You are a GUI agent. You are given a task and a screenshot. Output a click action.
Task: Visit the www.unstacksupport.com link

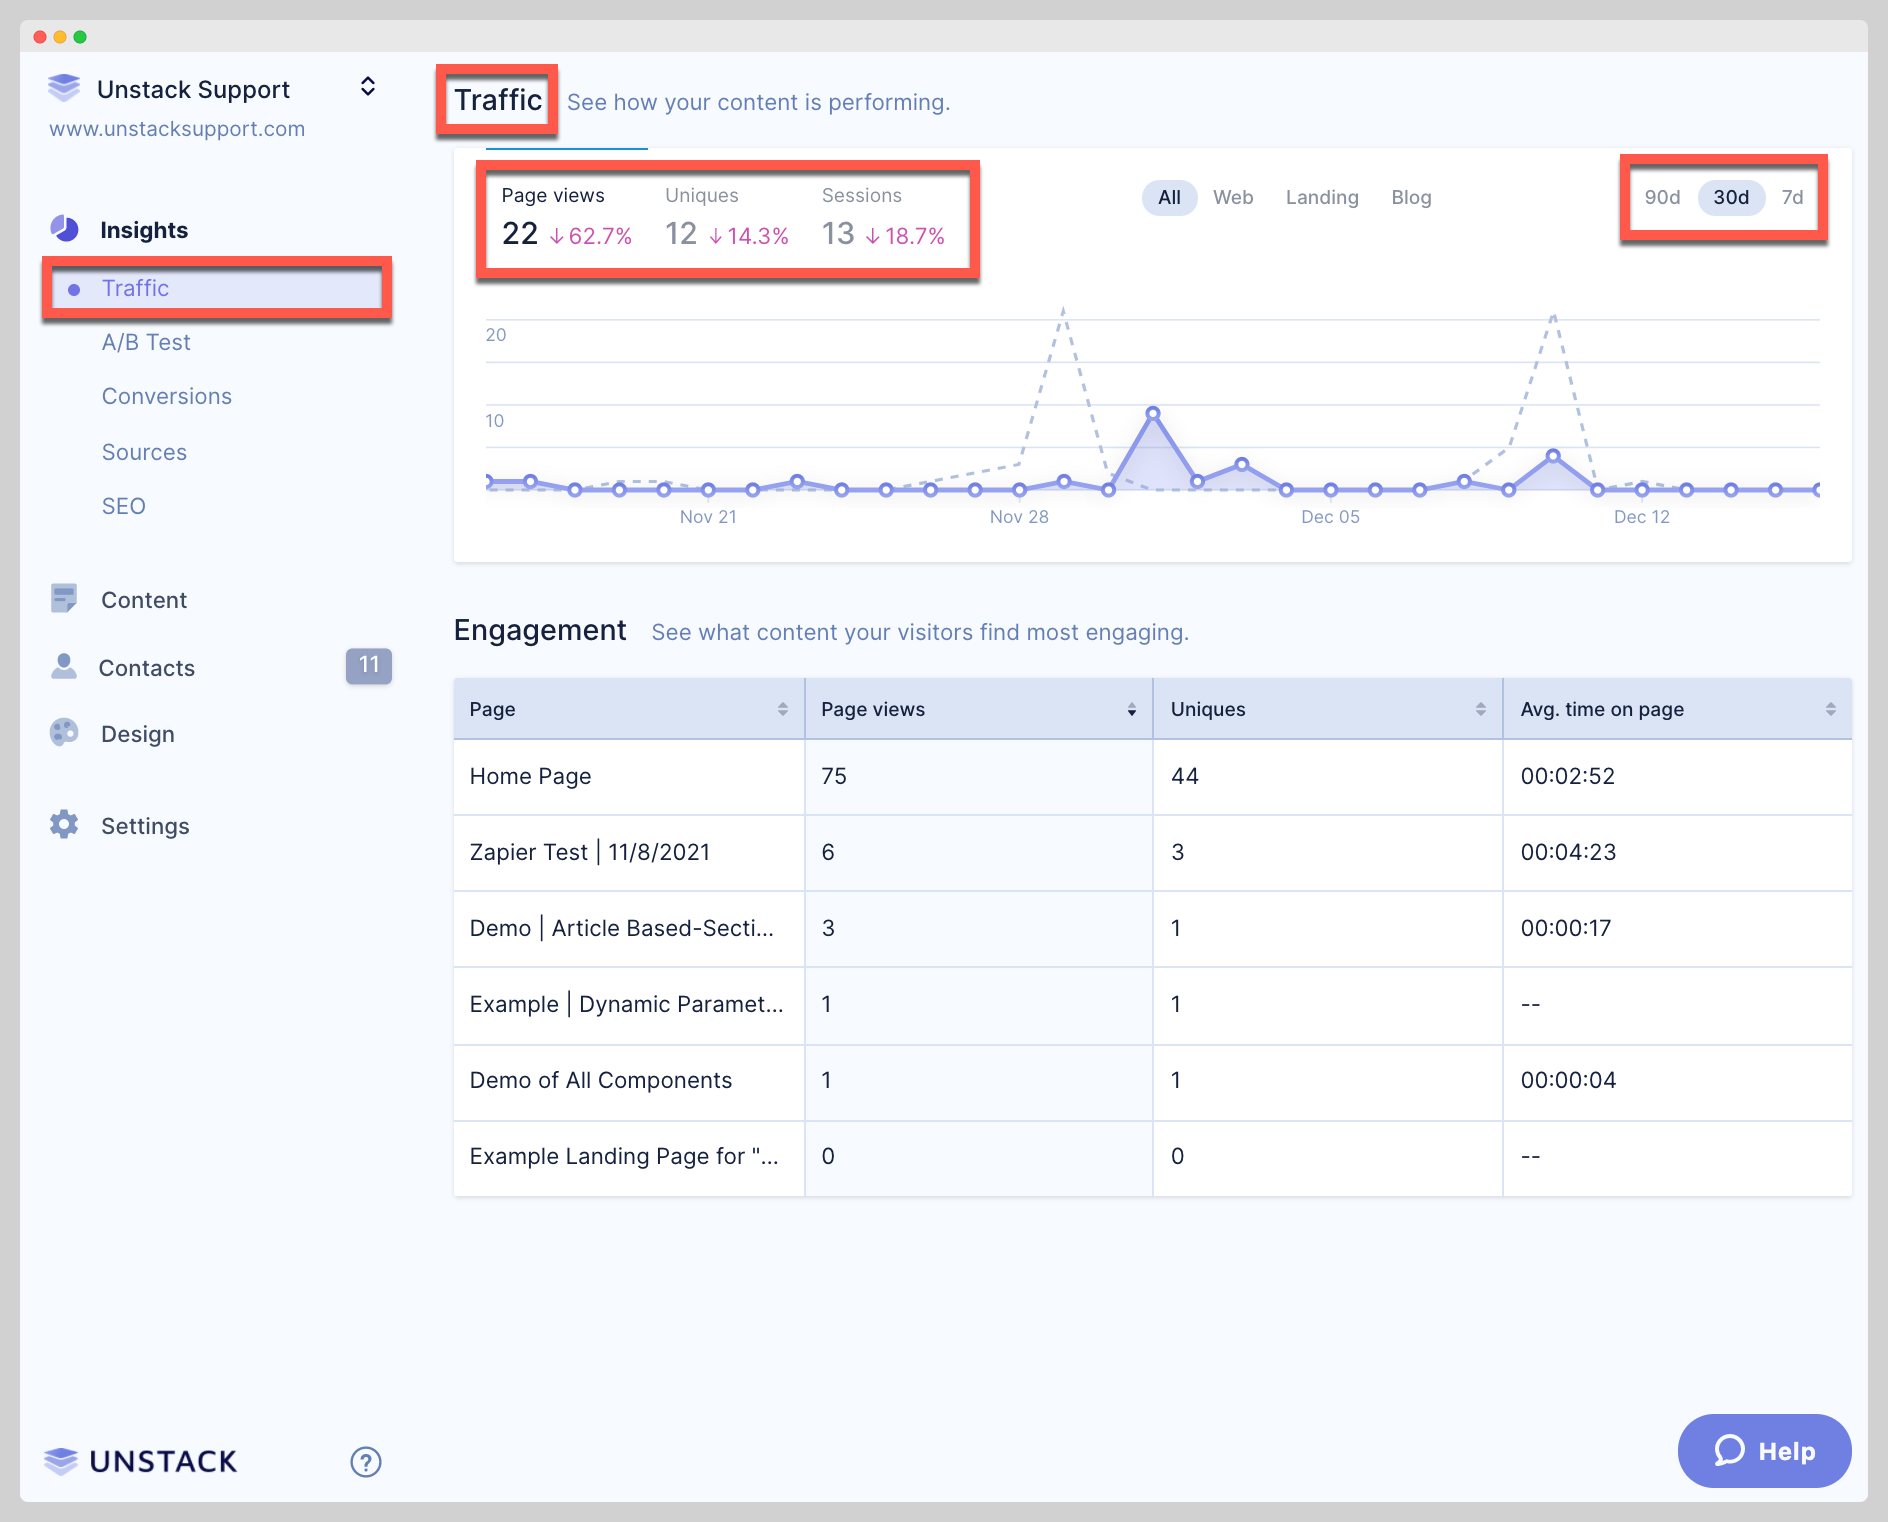[177, 128]
